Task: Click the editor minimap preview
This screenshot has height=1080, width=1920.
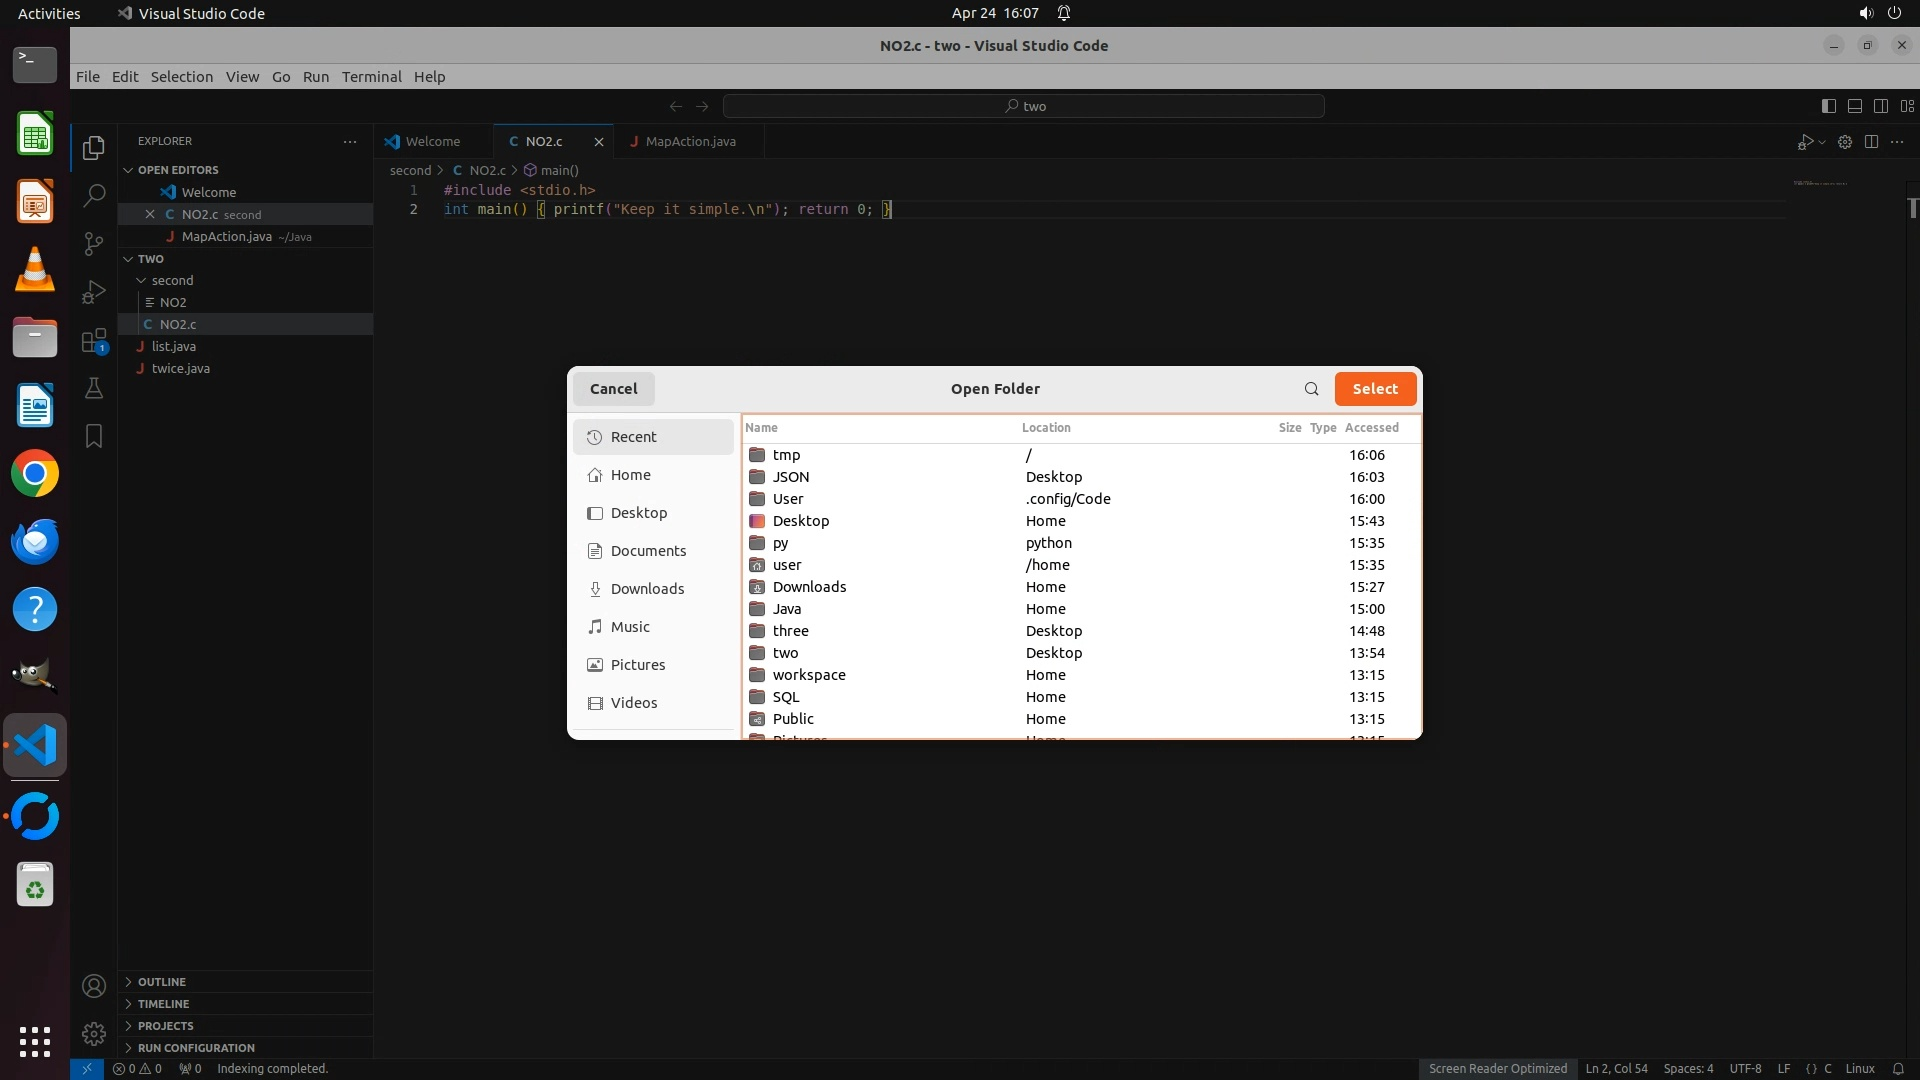Action: pos(1819,184)
